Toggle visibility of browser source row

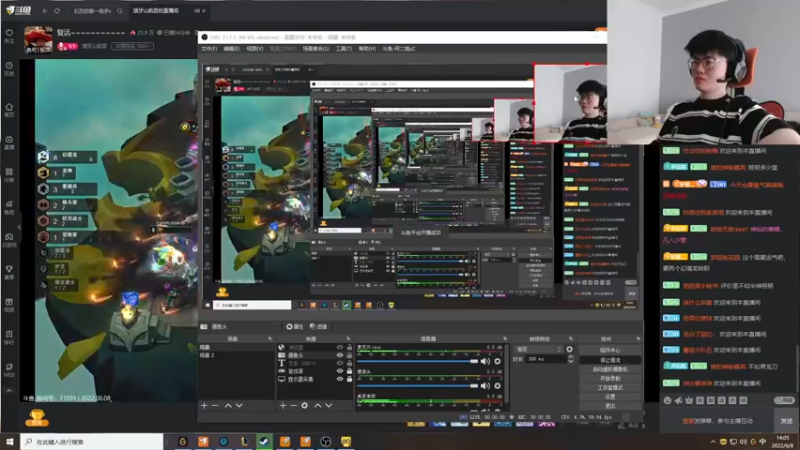click(340, 347)
